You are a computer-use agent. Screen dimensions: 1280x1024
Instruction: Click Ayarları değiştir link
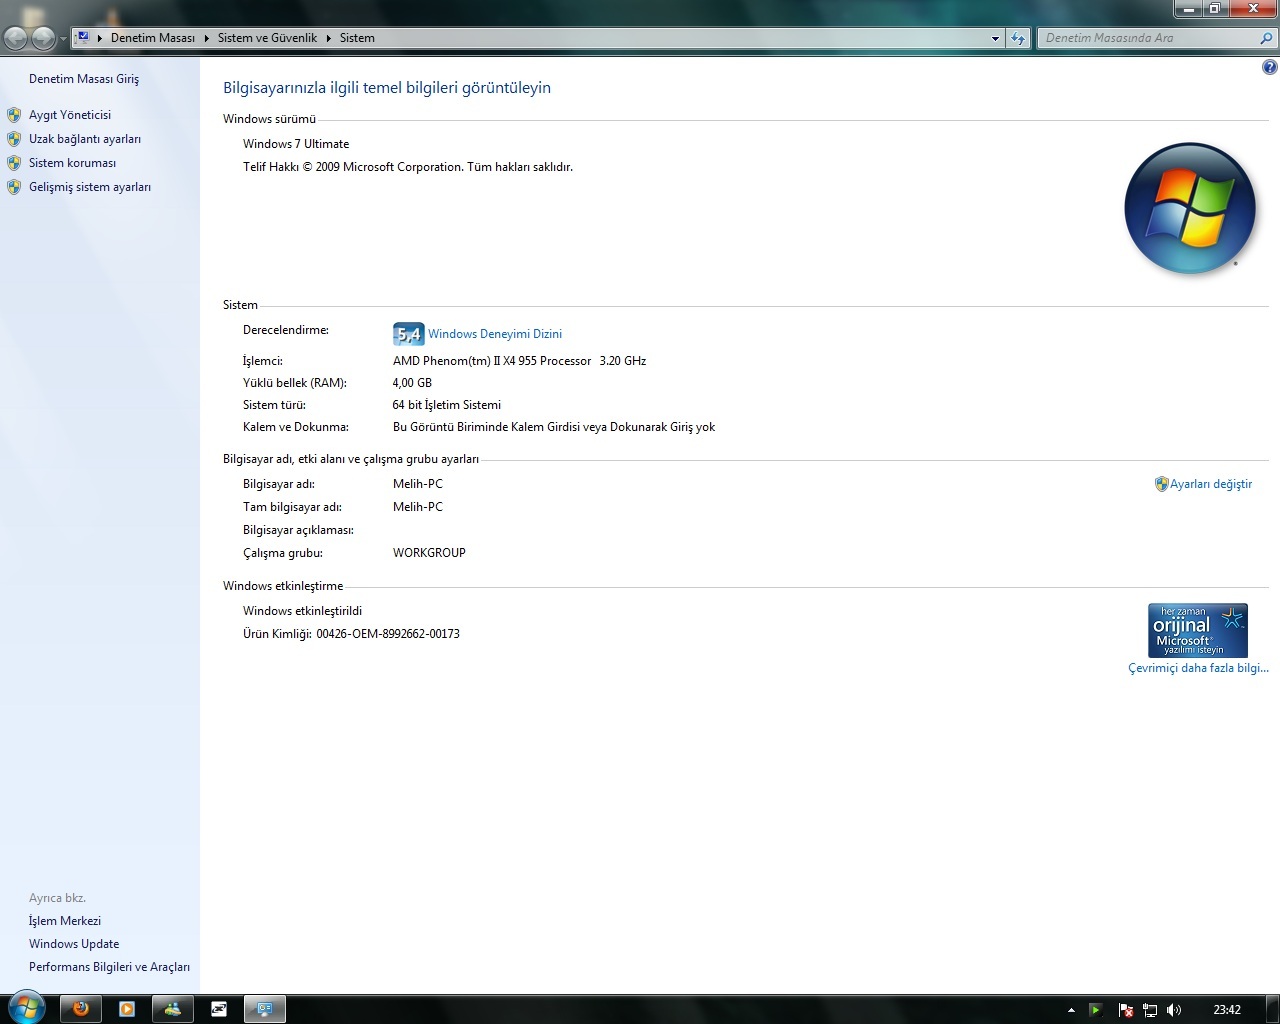(x=1211, y=484)
